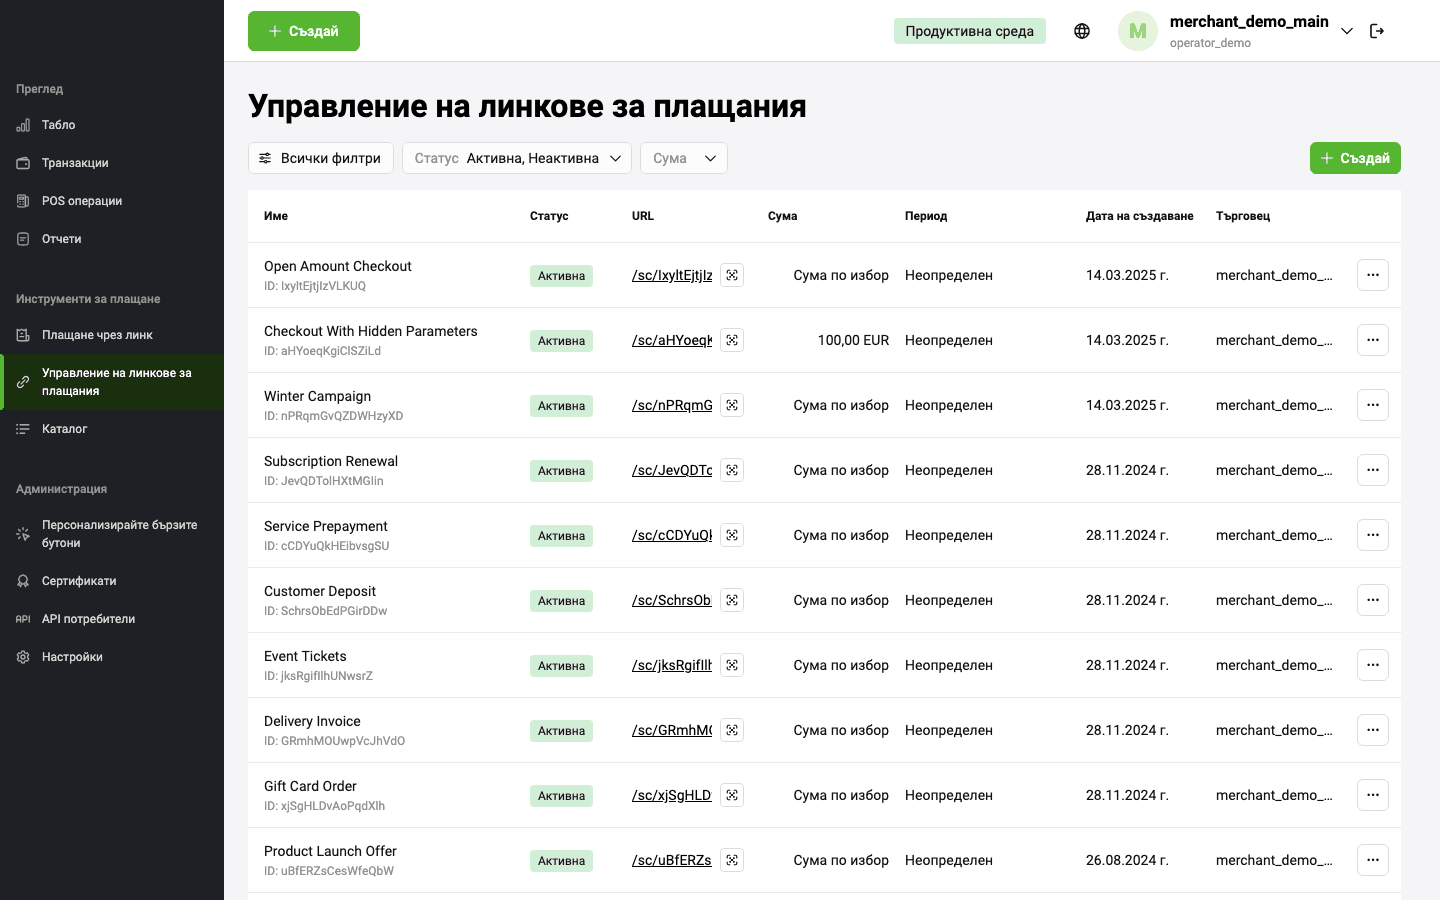1440x900 pixels.
Task: Click the green Създай button in header
Action: 304,31
